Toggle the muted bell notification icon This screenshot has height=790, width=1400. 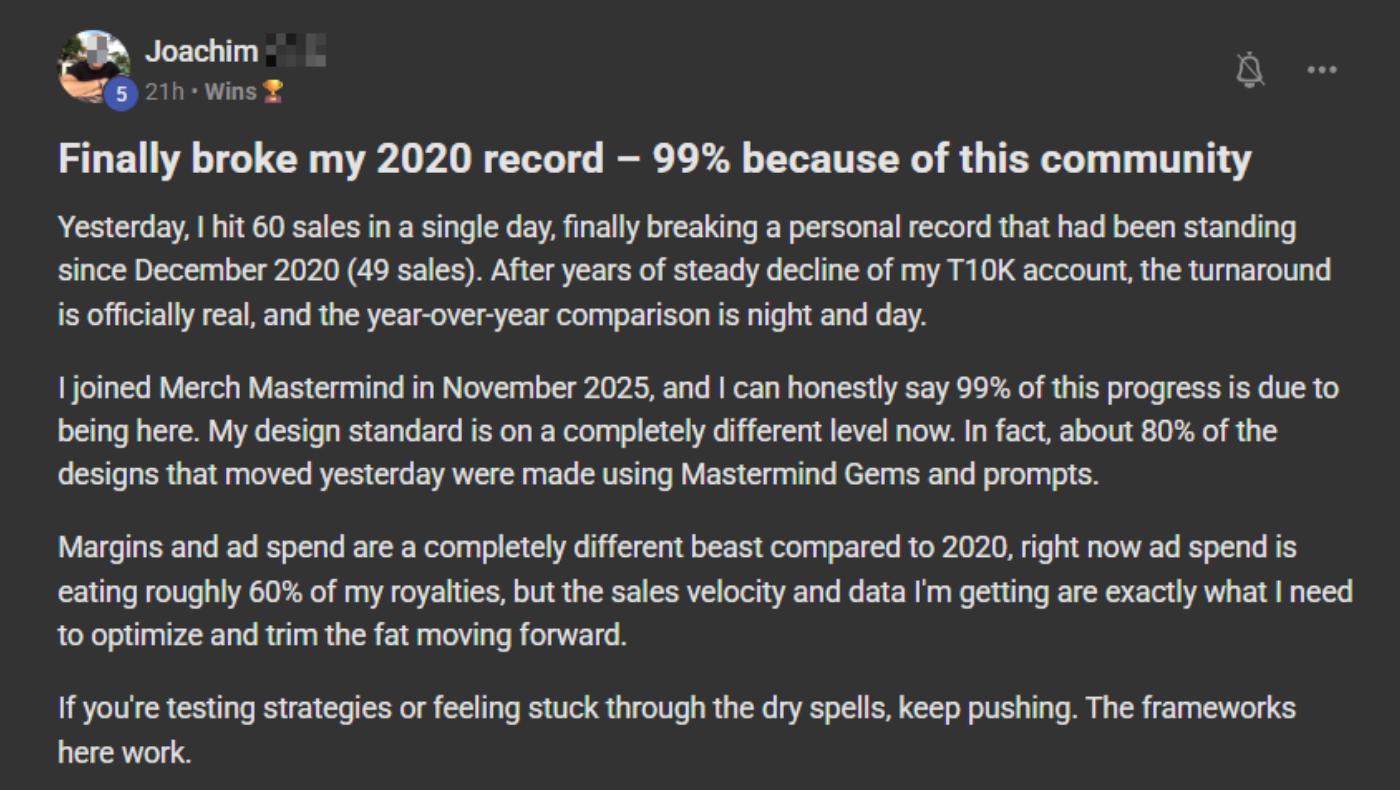(1250, 70)
